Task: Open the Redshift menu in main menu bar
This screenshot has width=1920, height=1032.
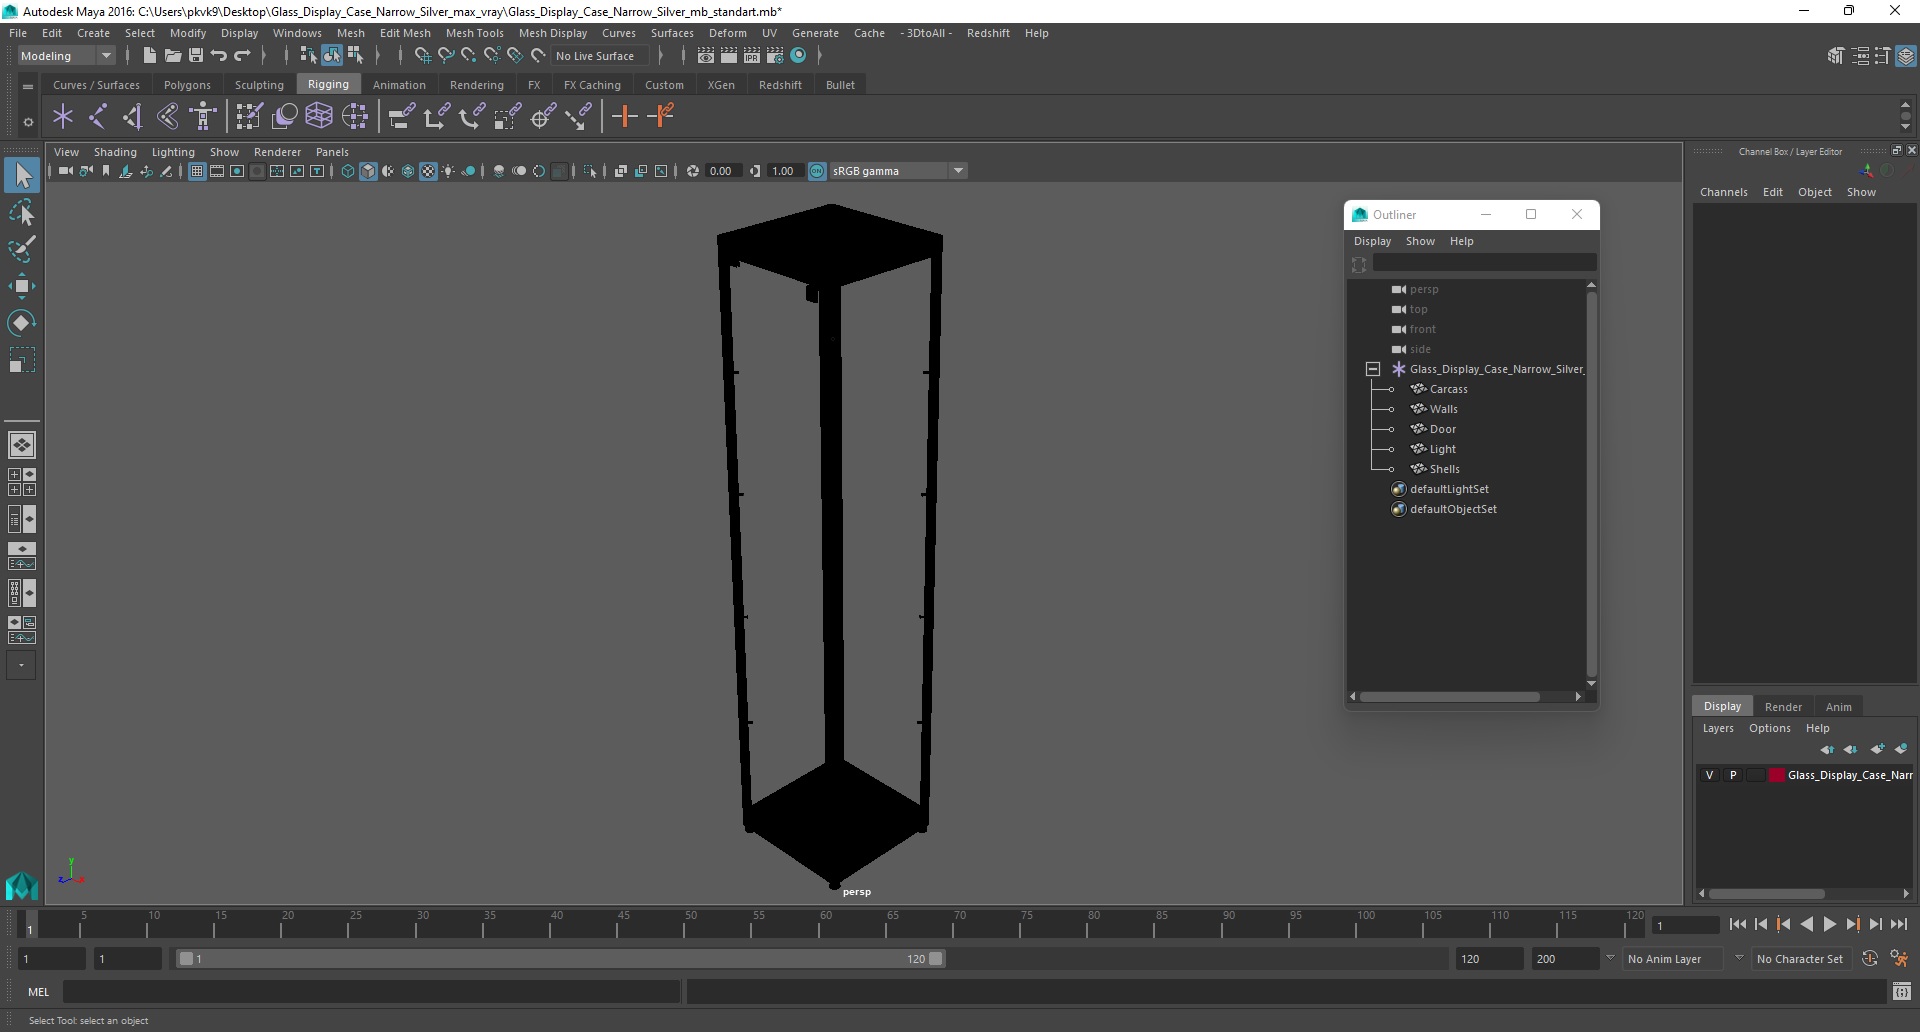Action: click(x=988, y=33)
